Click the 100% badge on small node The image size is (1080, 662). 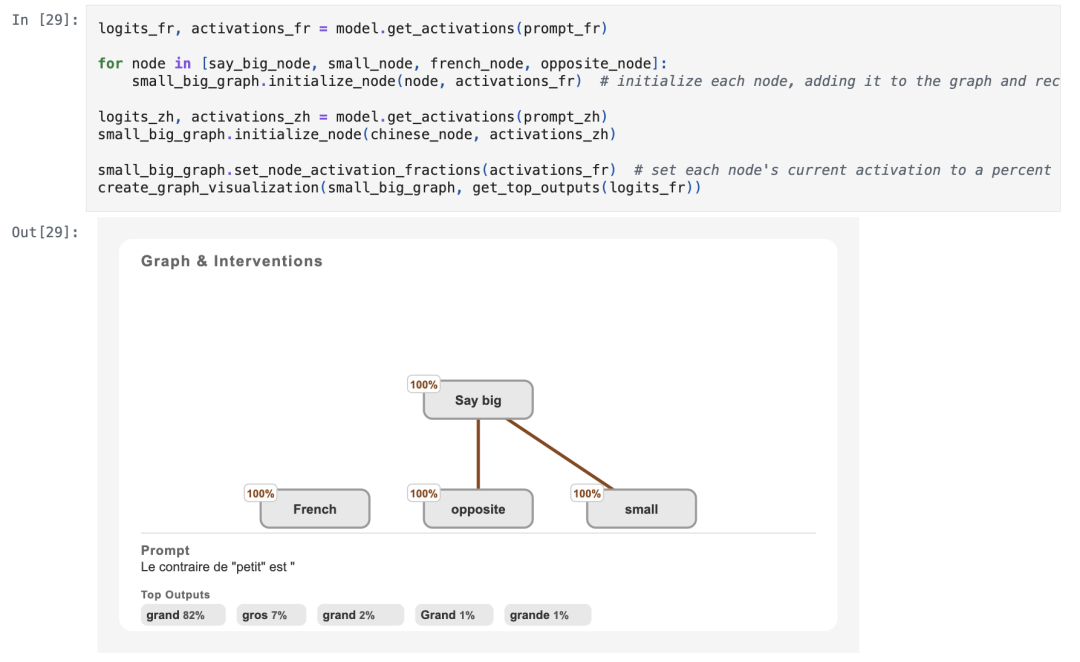[587, 493]
